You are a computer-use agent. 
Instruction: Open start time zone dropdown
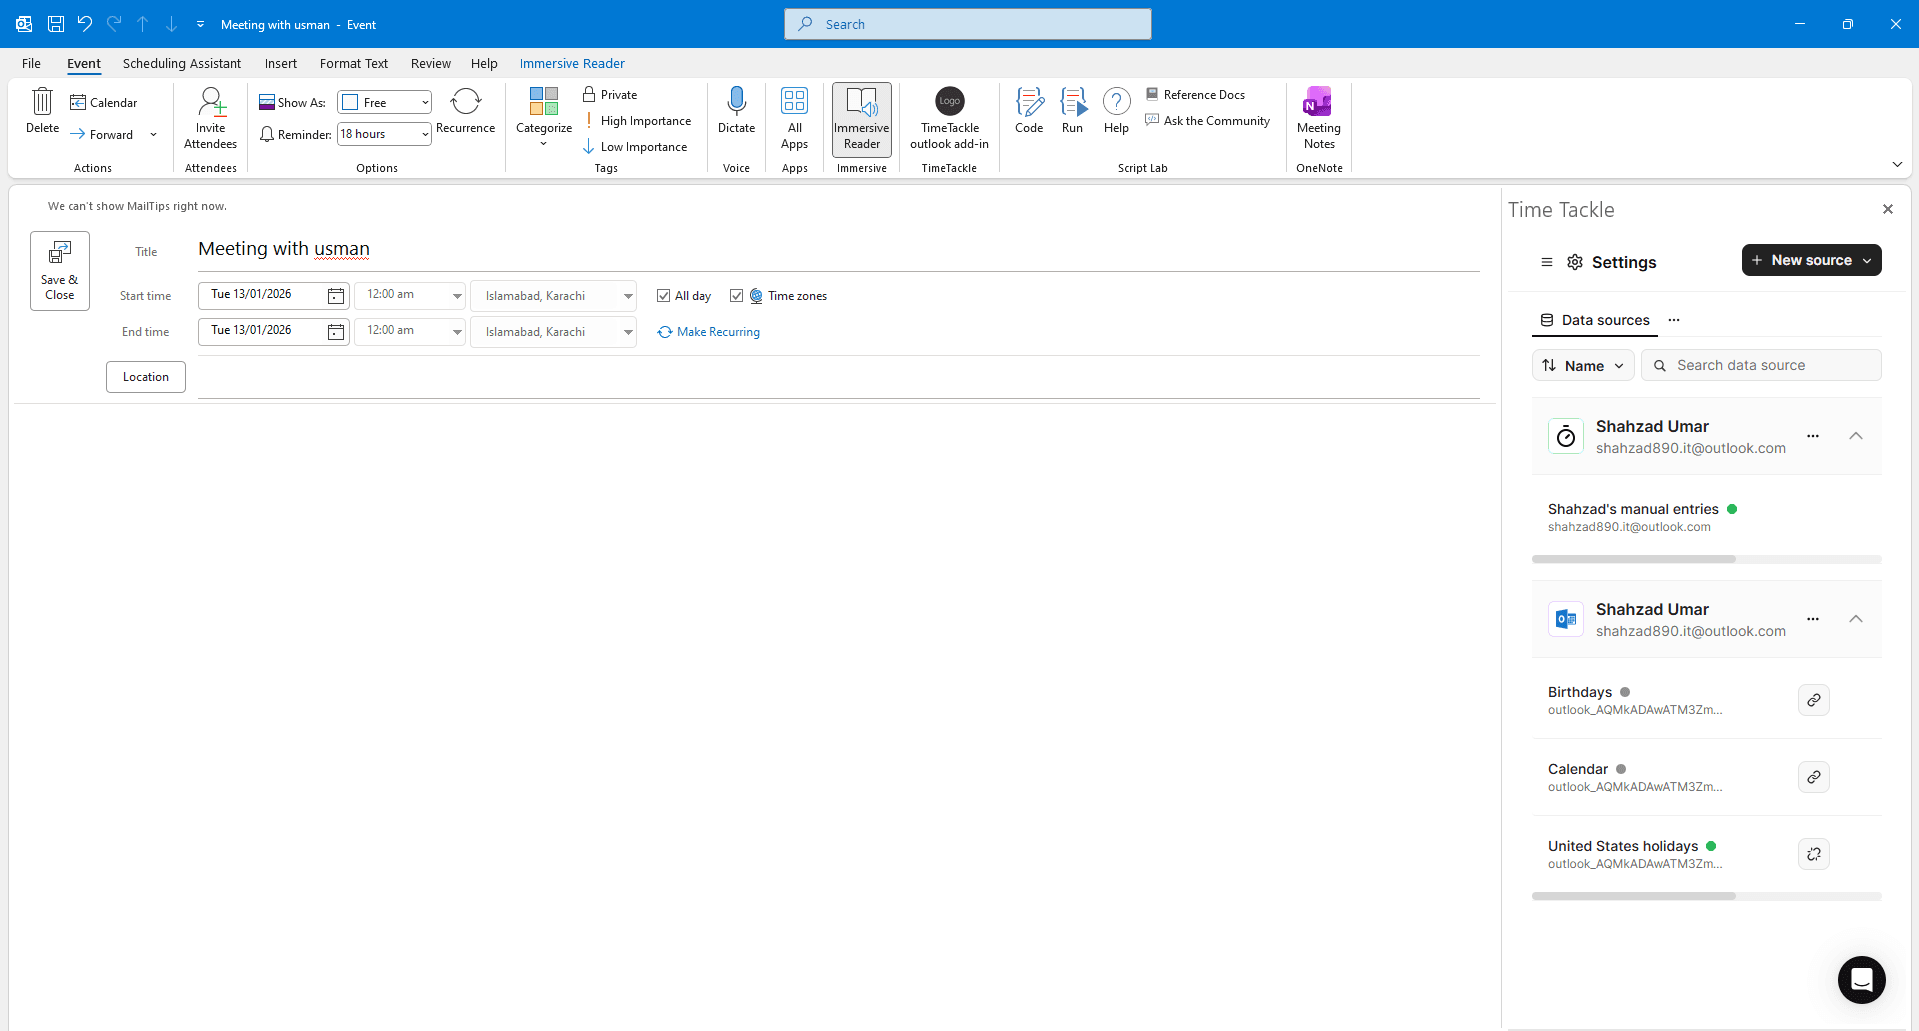[x=628, y=296]
